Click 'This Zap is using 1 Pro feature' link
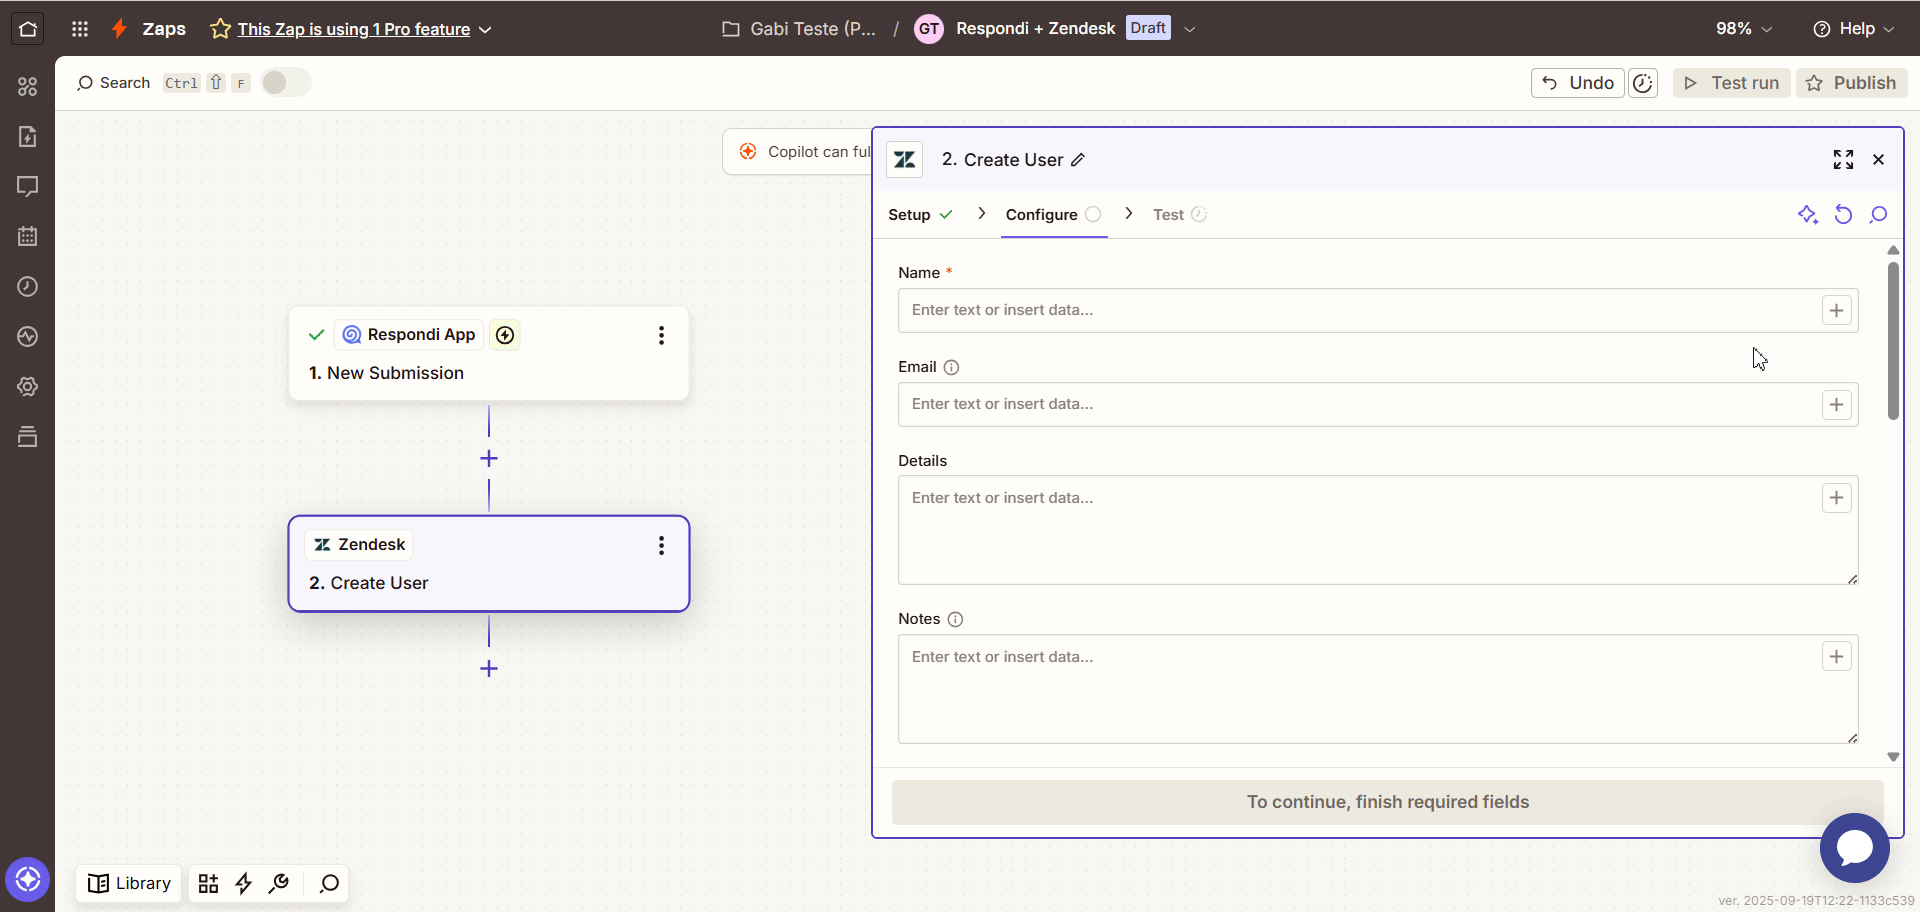The height and width of the screenshot is (912, 1920). 353,30
